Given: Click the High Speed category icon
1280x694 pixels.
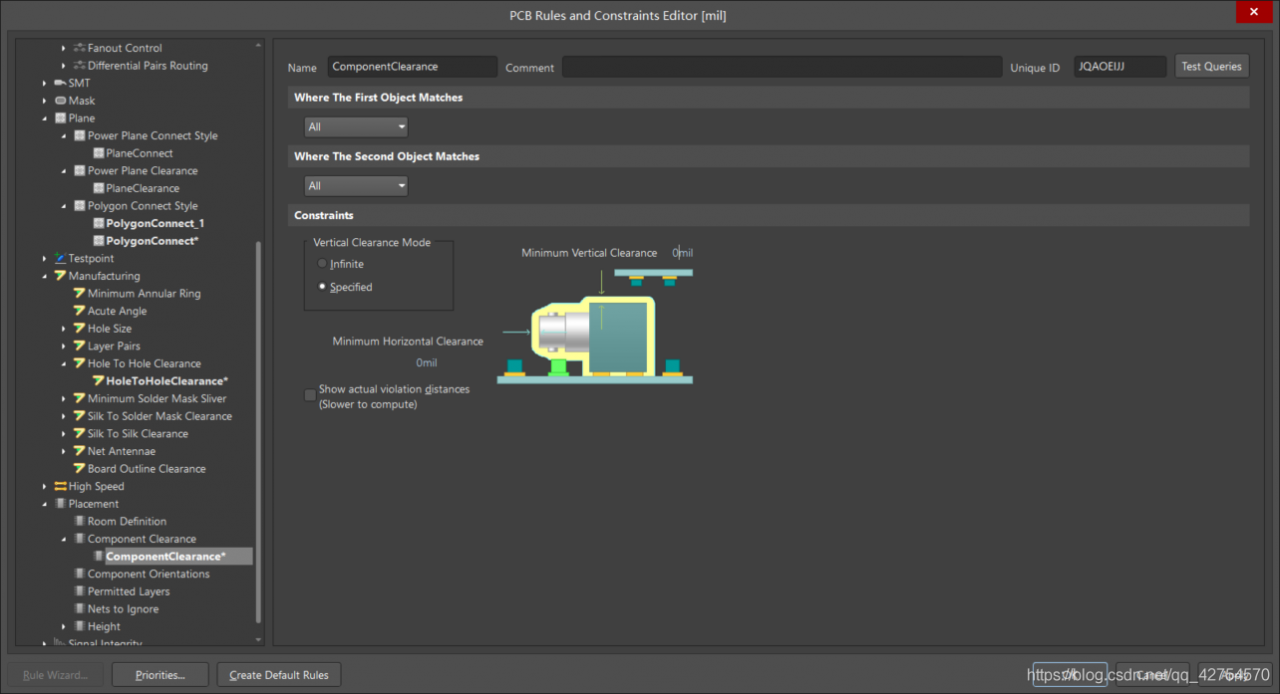Looking at the screenshot, I should (60, 486).
